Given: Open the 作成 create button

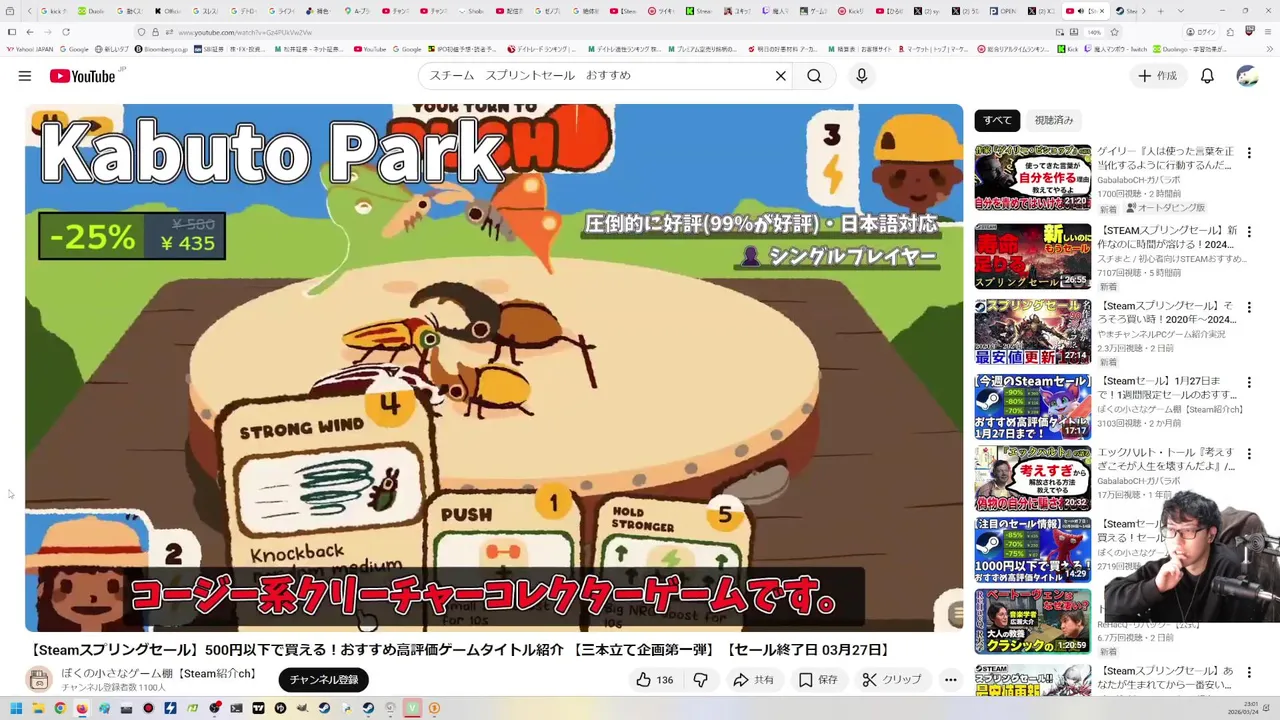Looking at the screenshot, I should (1157, 76).
